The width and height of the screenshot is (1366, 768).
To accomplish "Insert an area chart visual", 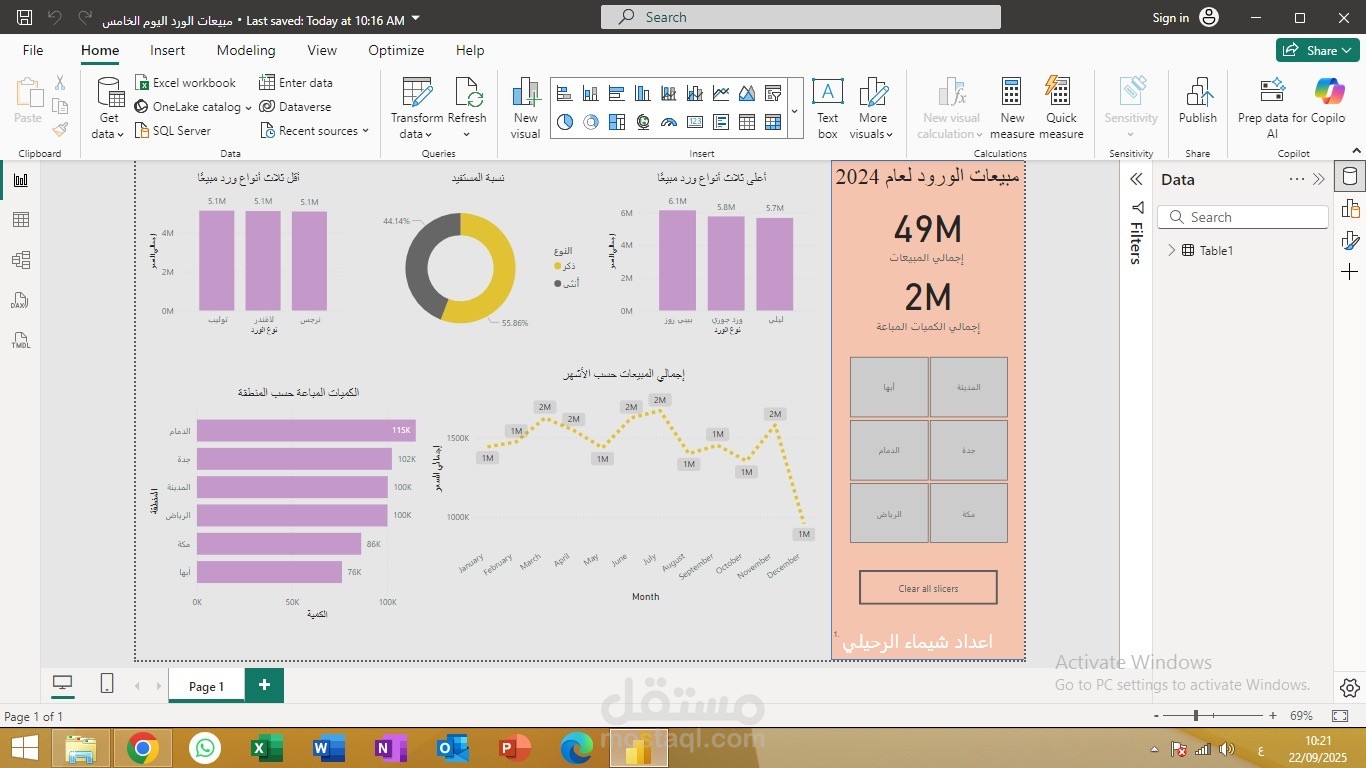I will coord(747,93).
